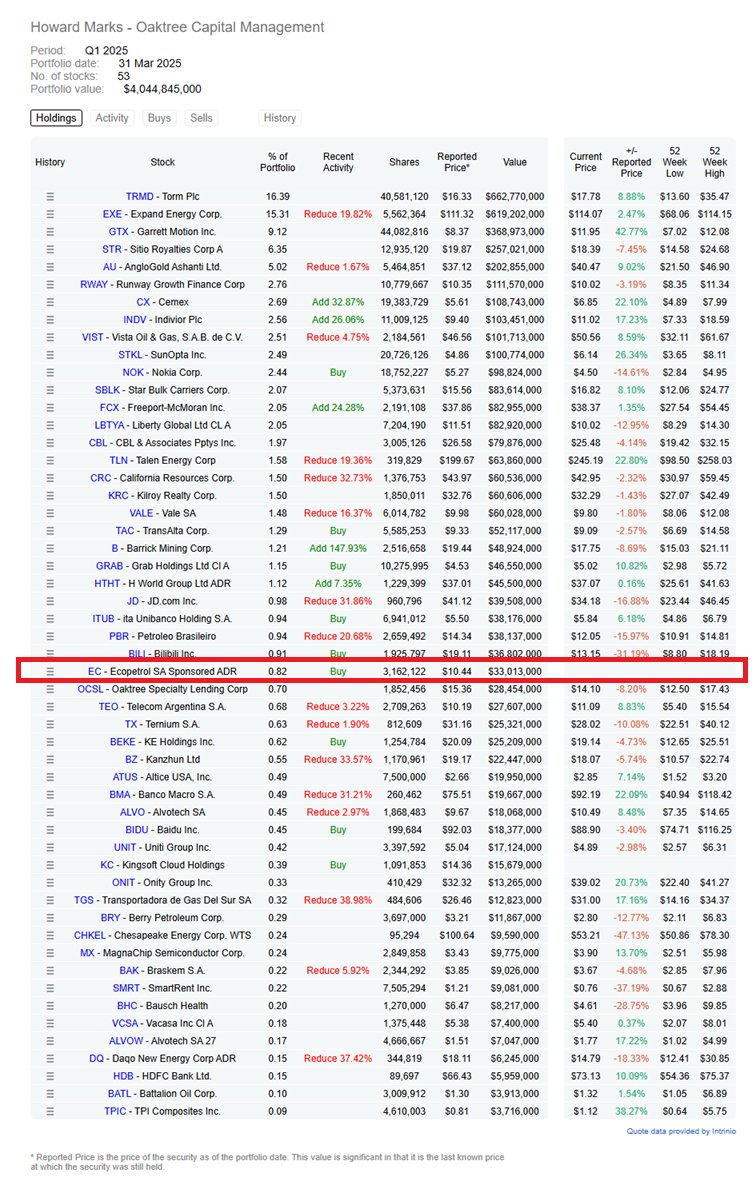The height and width of the screenshot is (1193, 756).
Task: Sort by Current Price column header
Action: pos(586,162)
